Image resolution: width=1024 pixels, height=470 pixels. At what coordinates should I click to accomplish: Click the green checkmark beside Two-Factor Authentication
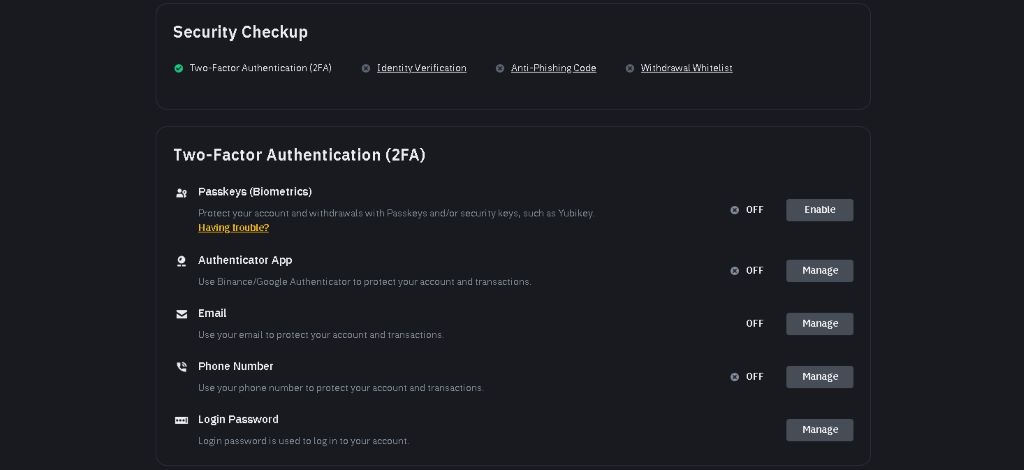[179, 68]
